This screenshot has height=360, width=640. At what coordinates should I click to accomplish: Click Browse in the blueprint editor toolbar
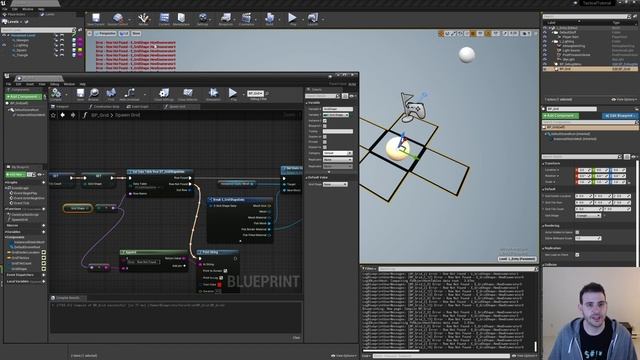[x=94, y=94]
